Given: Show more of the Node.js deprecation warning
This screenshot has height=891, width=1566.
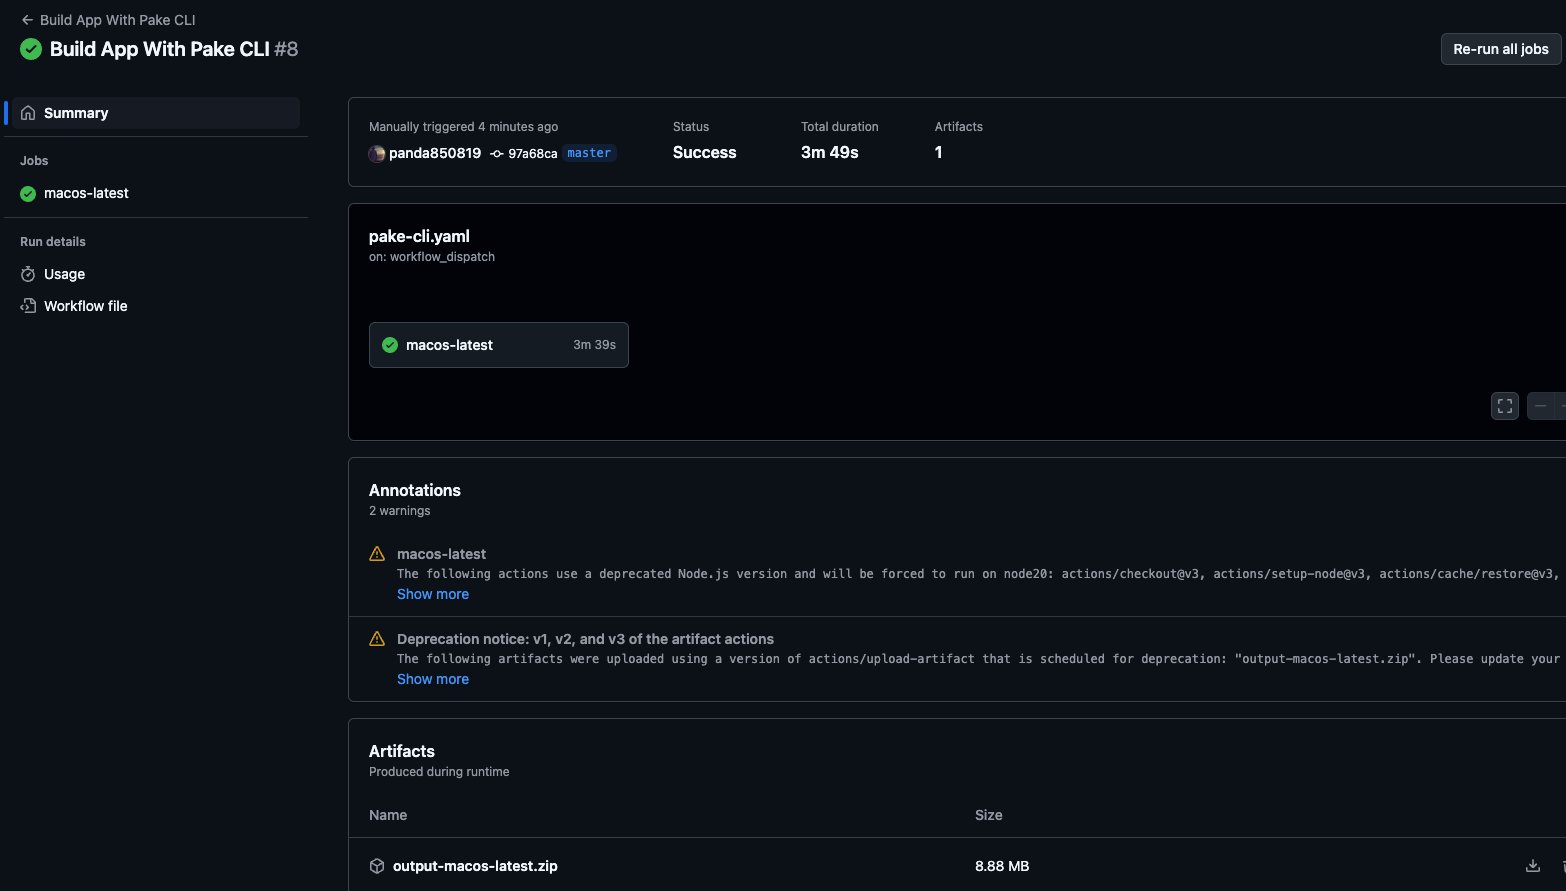Looking at the screenshot, I should (433, 594).
